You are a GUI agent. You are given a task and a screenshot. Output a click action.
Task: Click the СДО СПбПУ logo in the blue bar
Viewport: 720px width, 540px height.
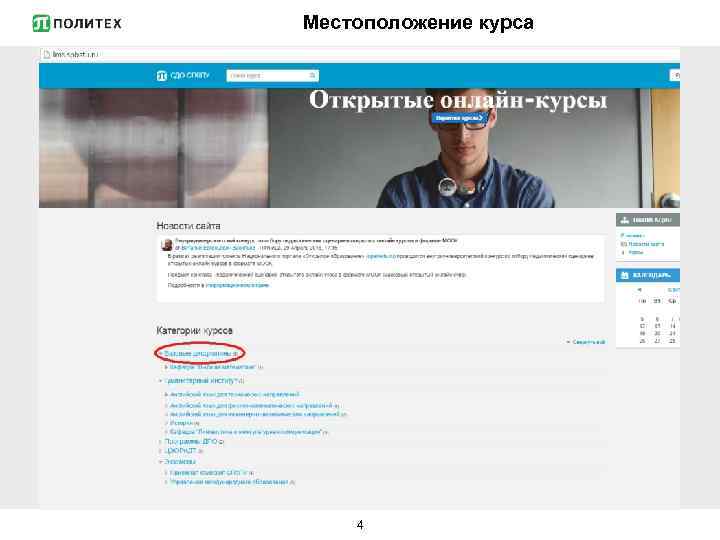click(183, 75)
